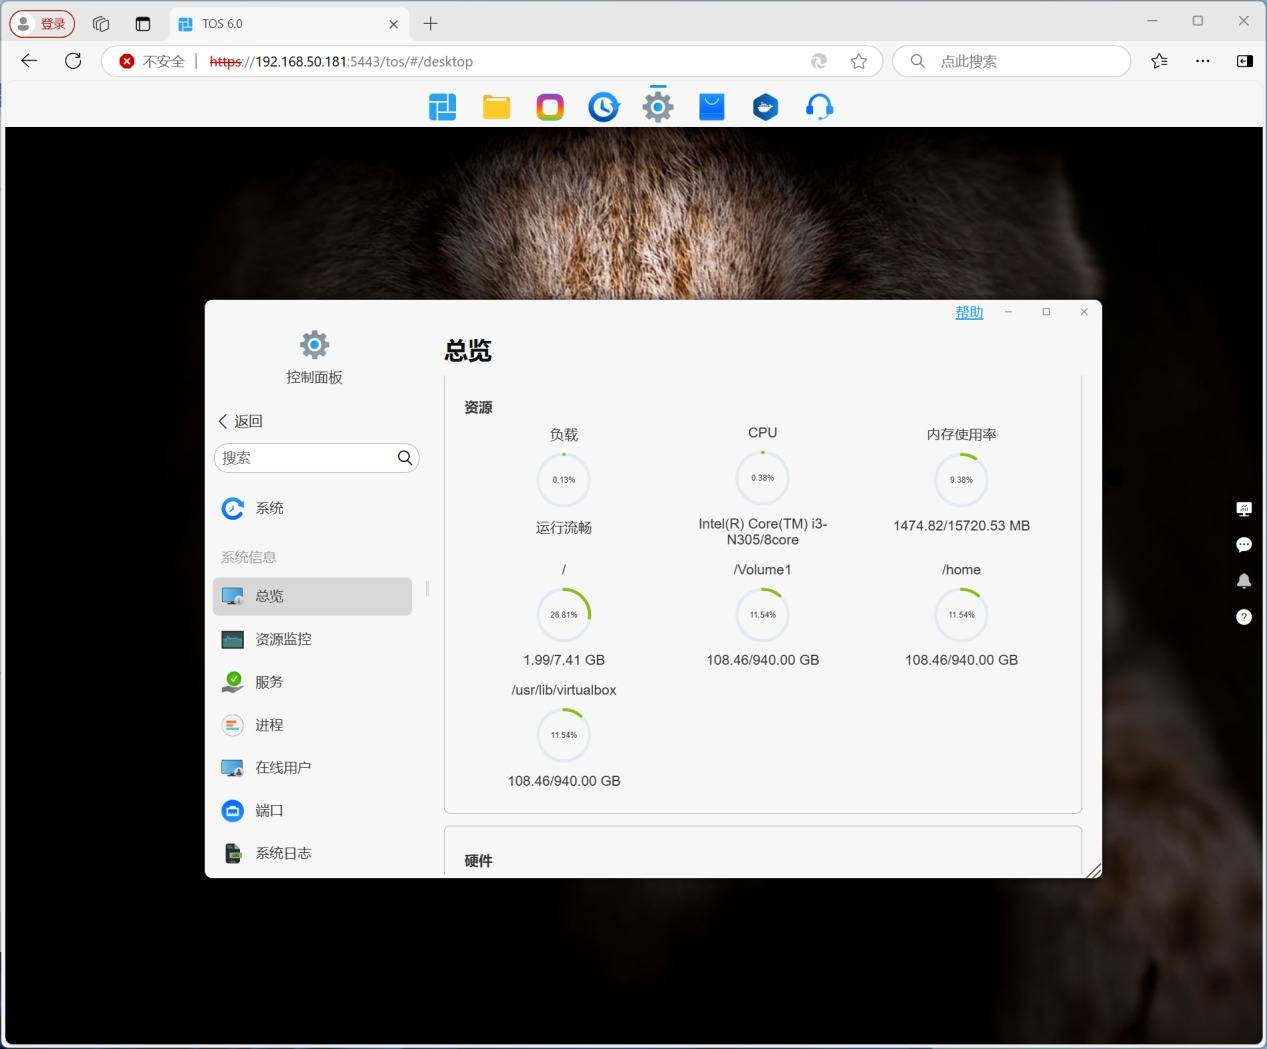Open the File Manager folder icon
Screen dimensions: 1267x1049
[496, 107]
